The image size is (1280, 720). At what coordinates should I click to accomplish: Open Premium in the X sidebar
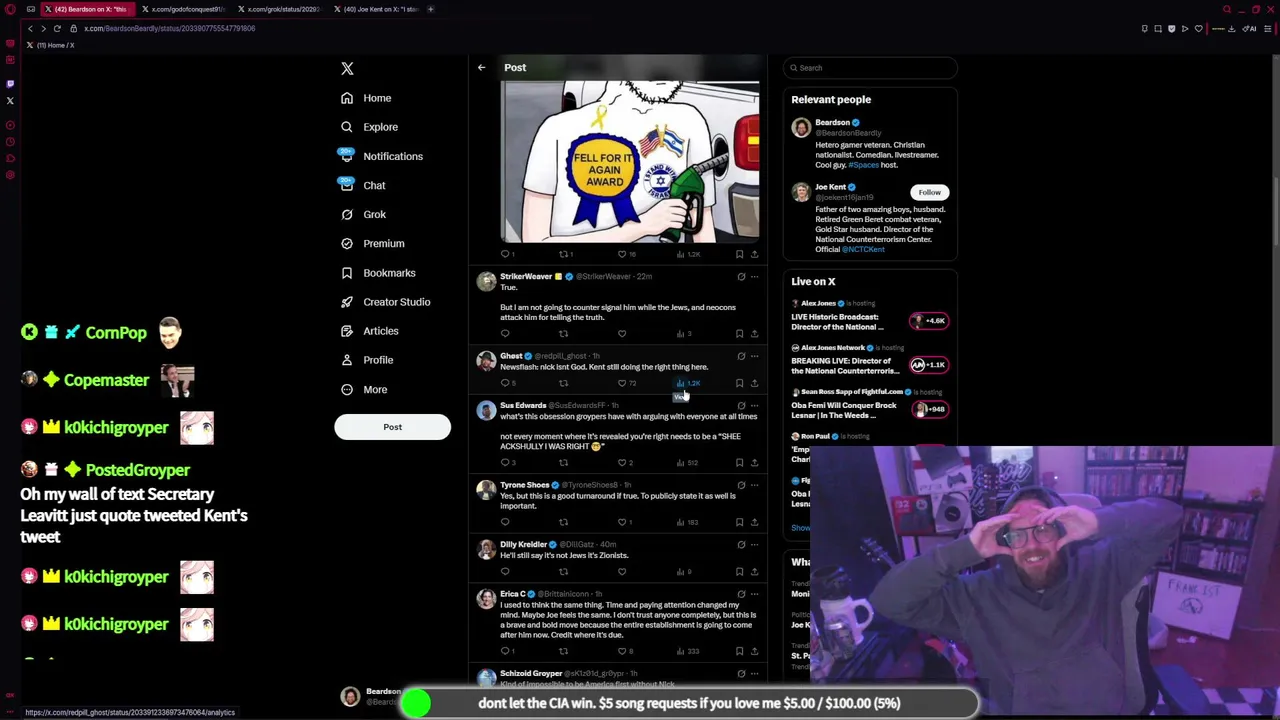coord(372,243)
